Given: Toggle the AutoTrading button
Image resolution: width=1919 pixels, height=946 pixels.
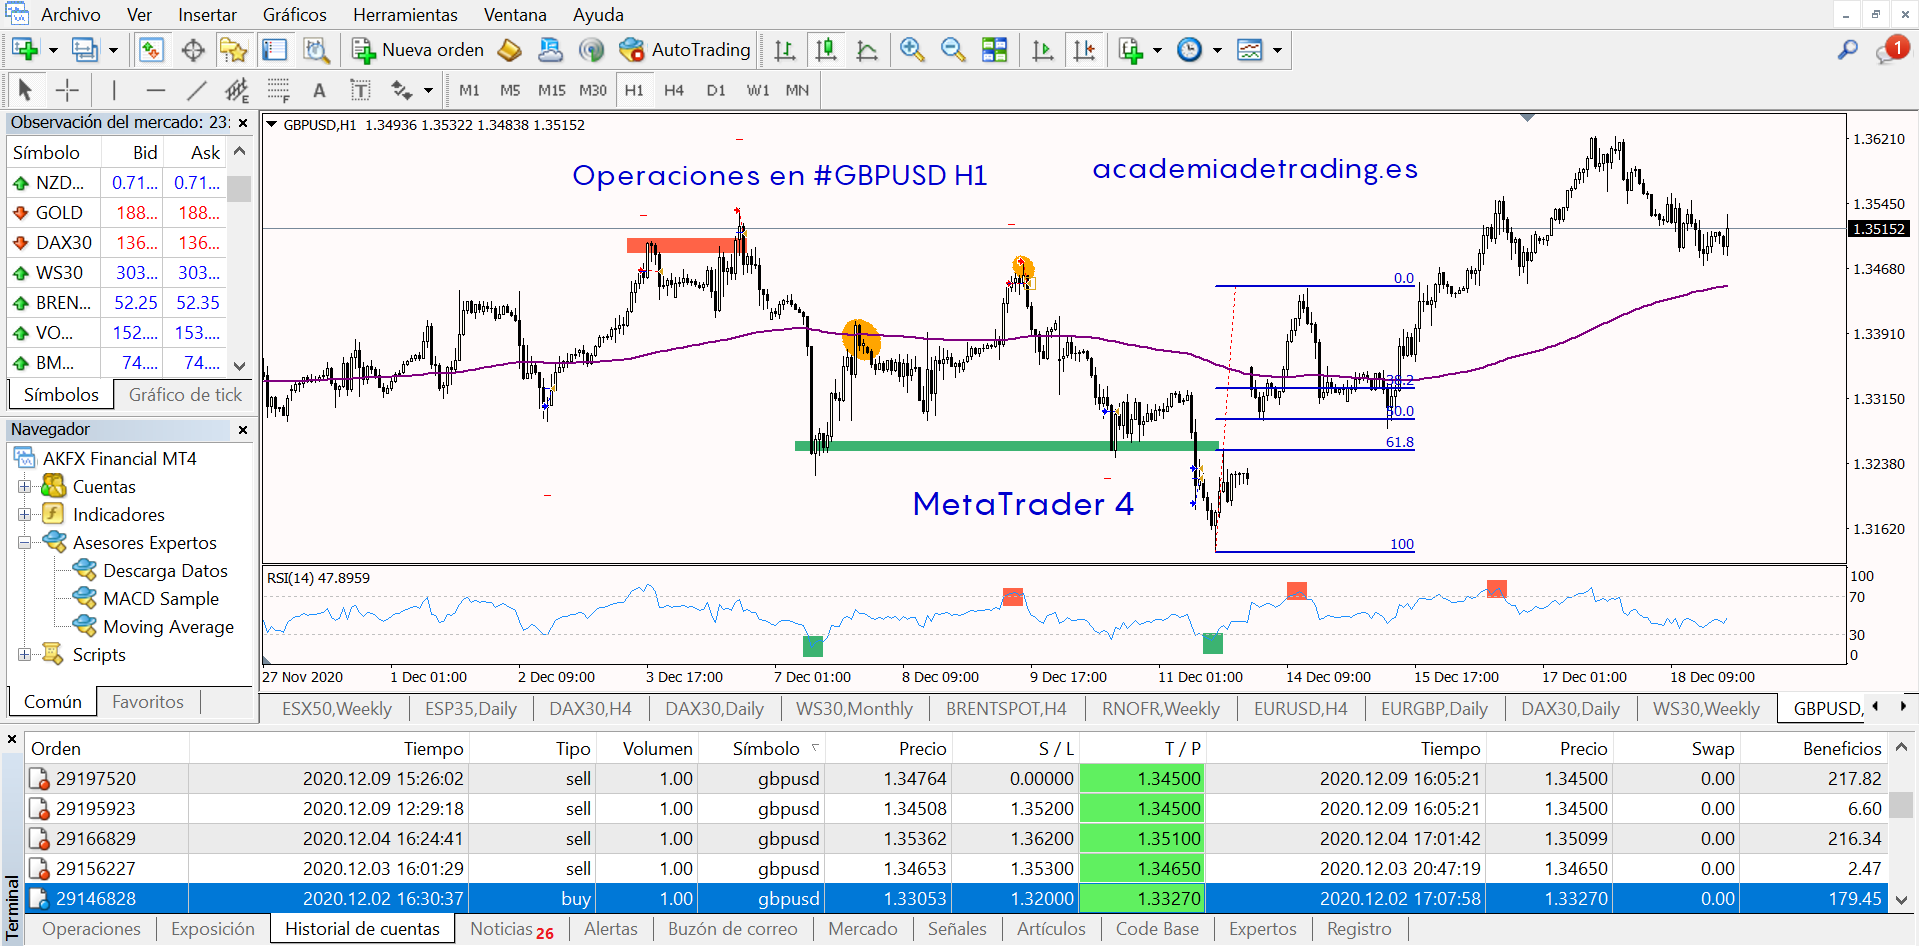Looking at the screenshot, I should pos(685,49).
